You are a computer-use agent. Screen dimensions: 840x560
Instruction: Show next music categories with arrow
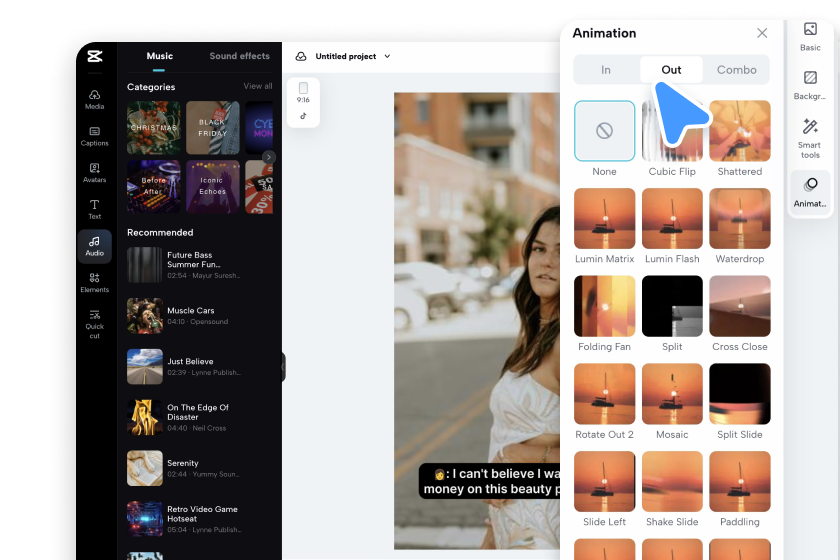pyautogui.click(x=268, y=157)
